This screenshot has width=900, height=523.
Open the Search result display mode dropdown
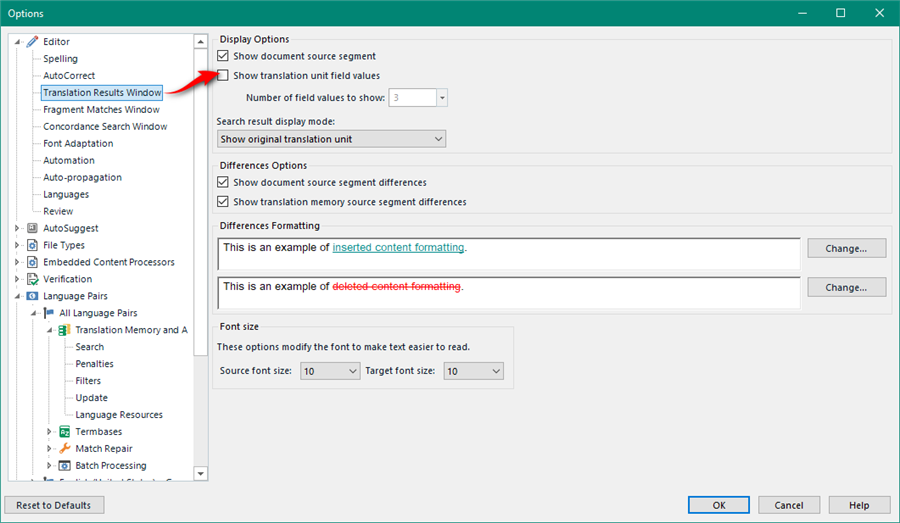pos(331,139)
